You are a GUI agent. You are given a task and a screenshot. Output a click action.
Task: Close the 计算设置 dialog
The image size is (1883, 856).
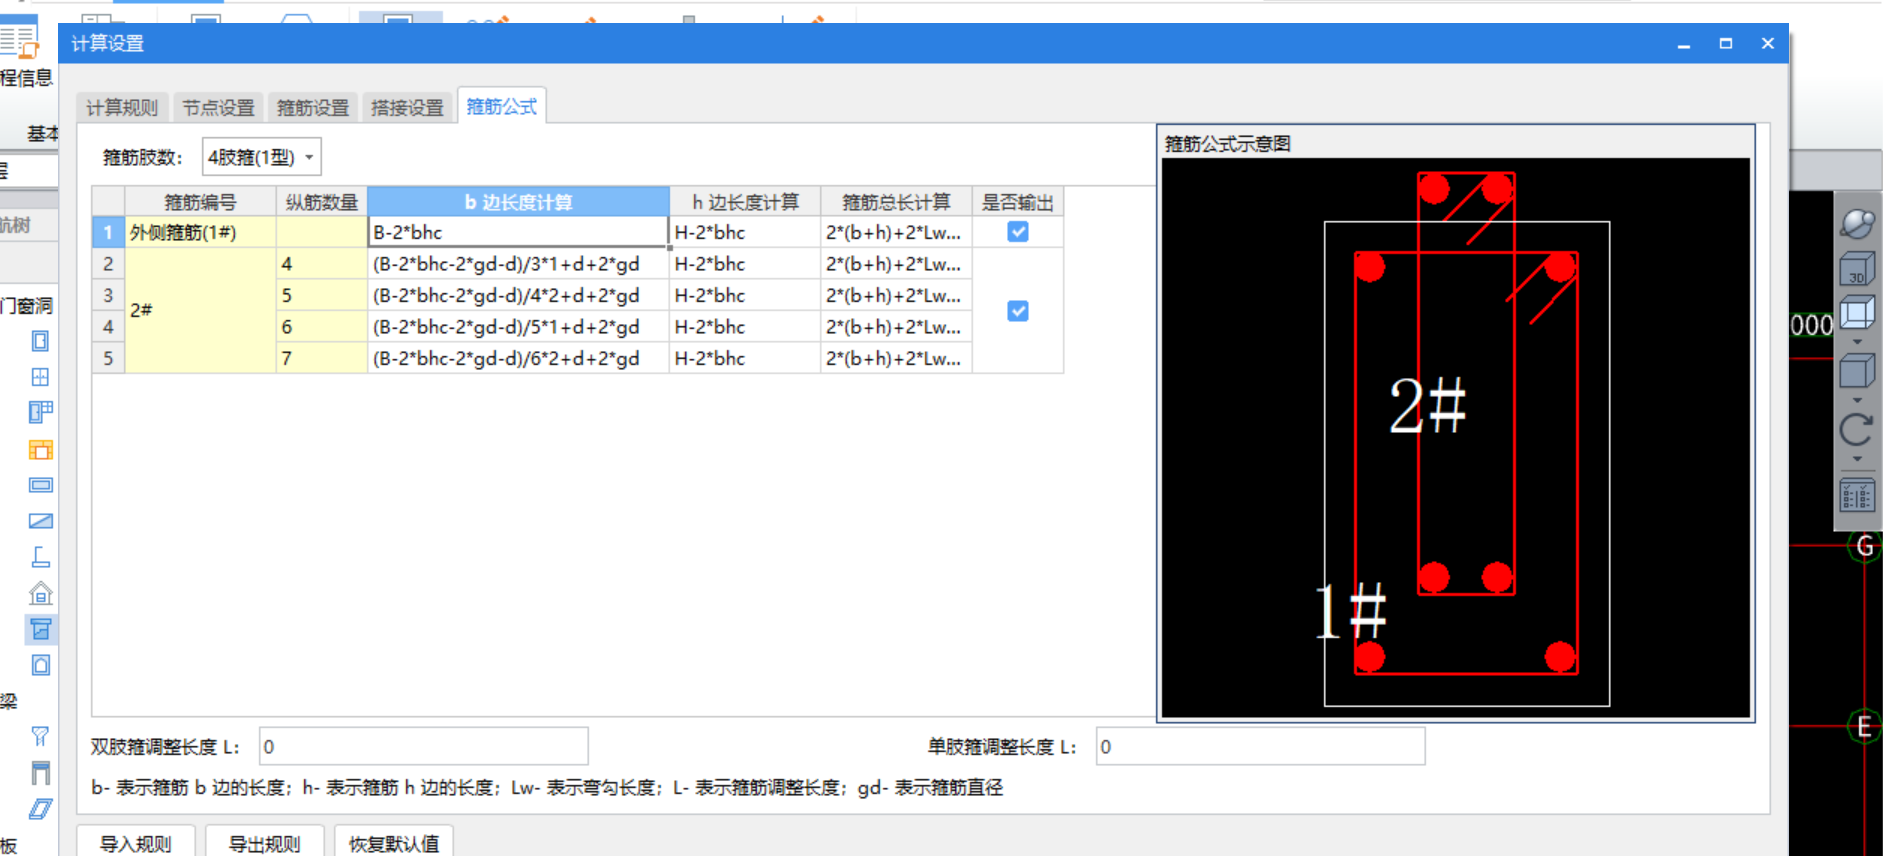pyautogui.click(x=1768, y=44)
